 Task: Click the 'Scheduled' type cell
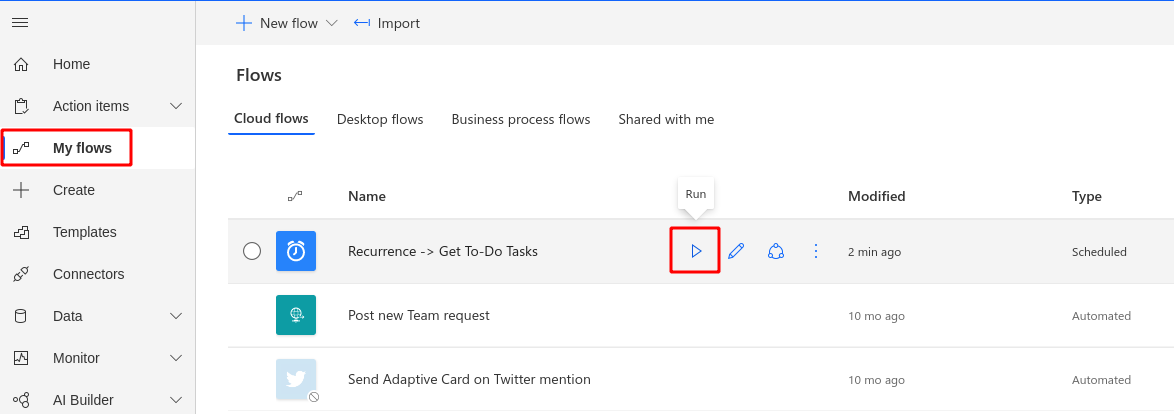click(x=1099, y=252)
